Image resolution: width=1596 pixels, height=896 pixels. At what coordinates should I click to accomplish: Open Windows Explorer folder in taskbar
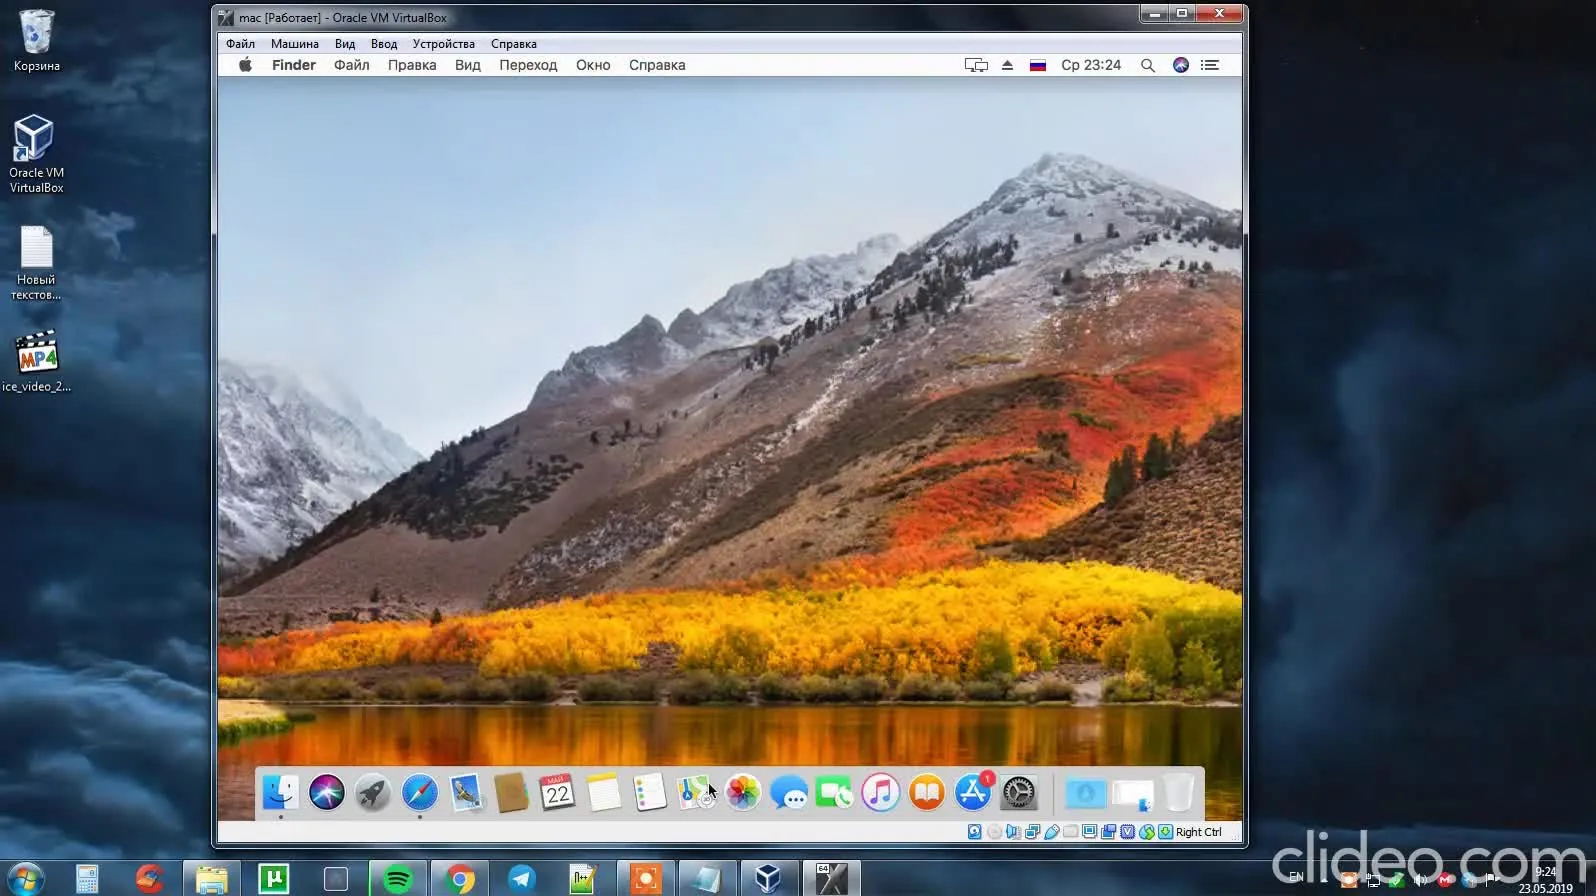click(x=211, y=879)
